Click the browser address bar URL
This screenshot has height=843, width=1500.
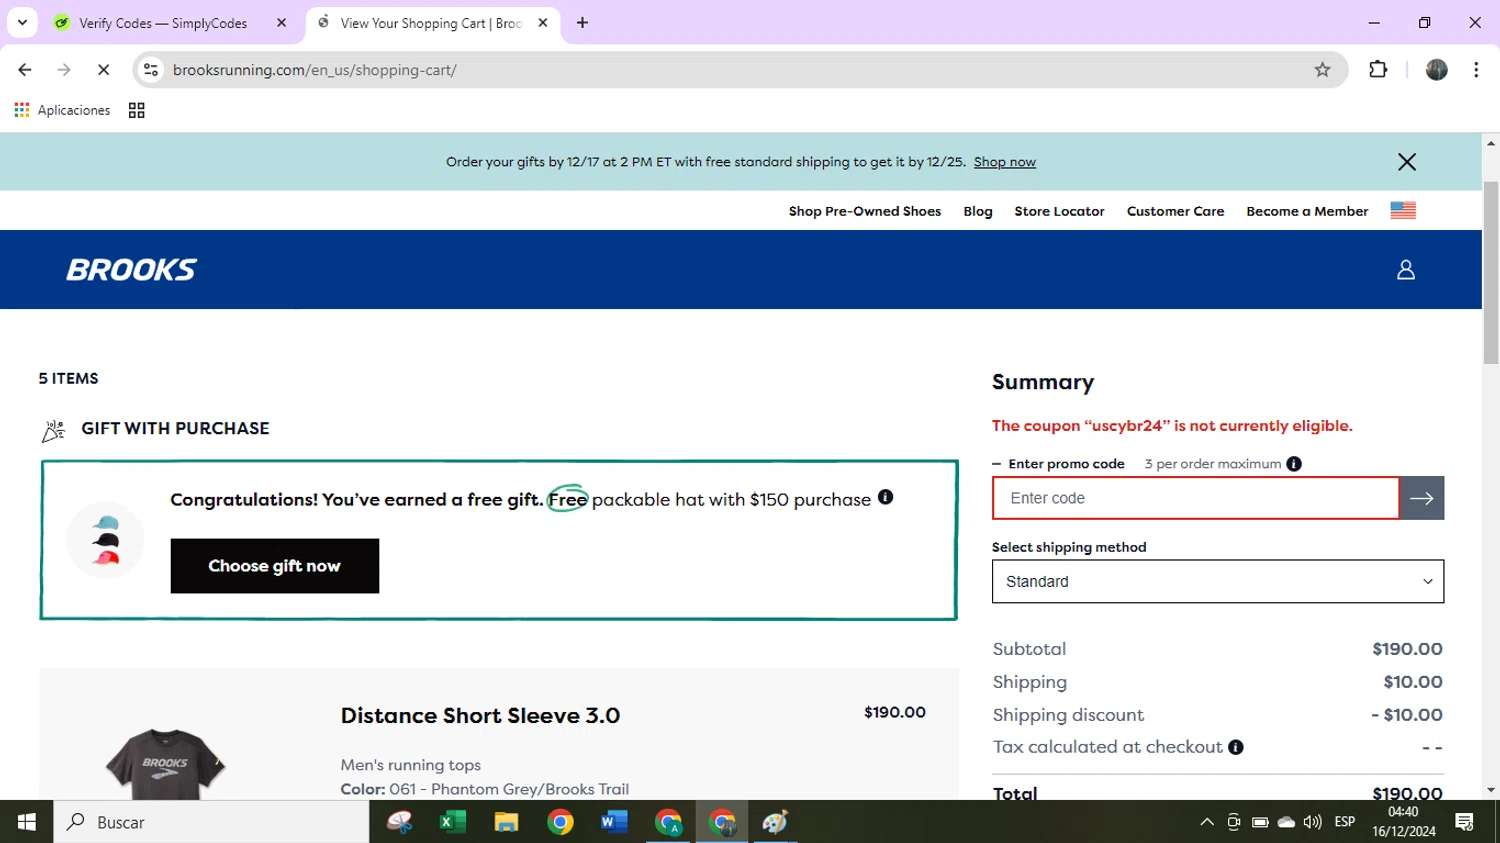pos(314,70)
